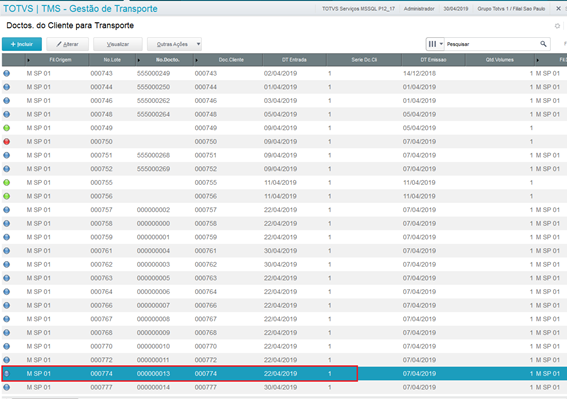567x399 pixels.
Task: Click the blue status icon for lot 000759
Action: point(7,237)
